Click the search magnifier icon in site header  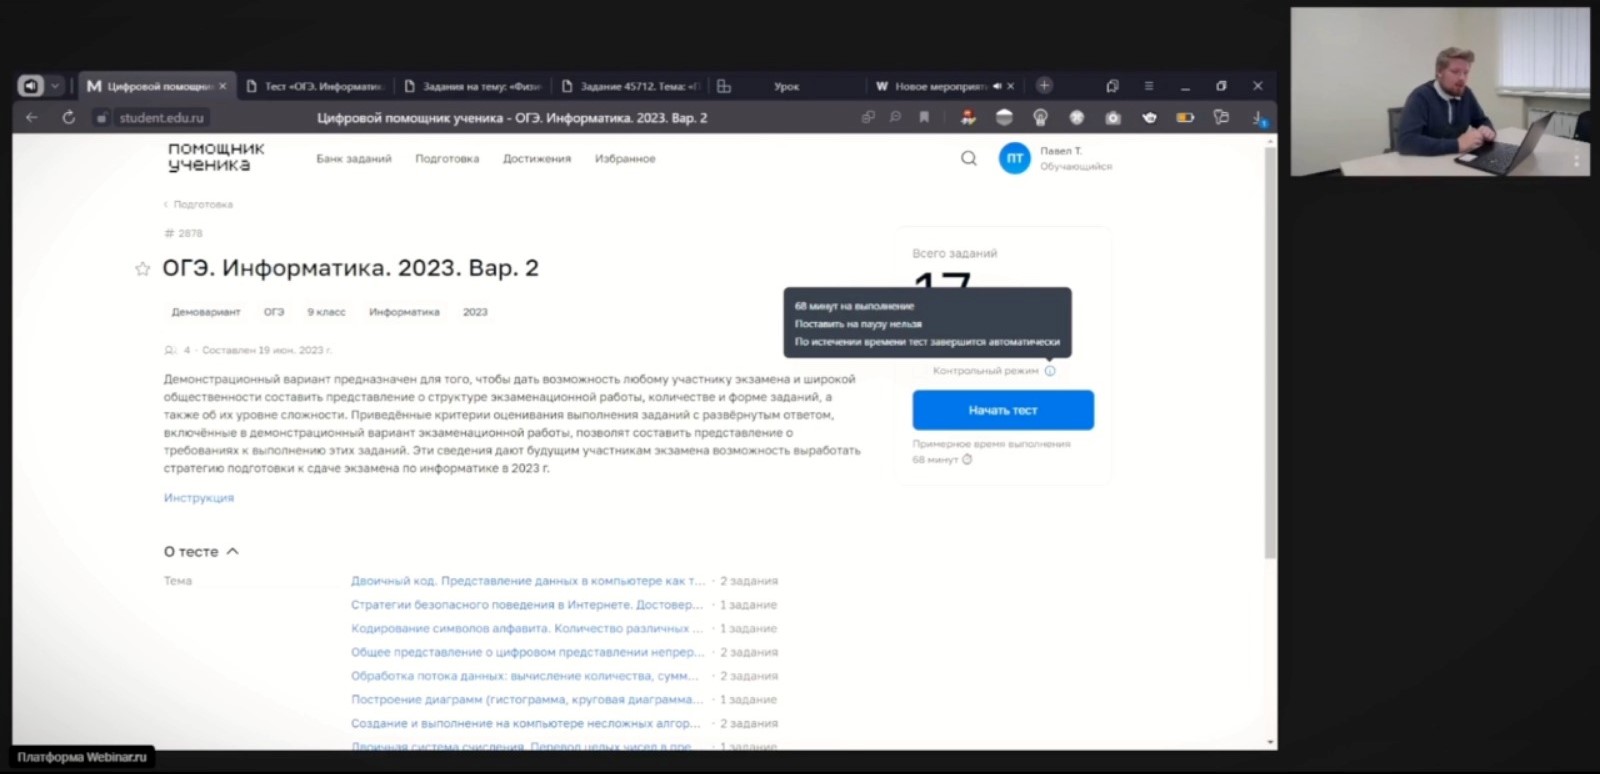tap(968, 158)
